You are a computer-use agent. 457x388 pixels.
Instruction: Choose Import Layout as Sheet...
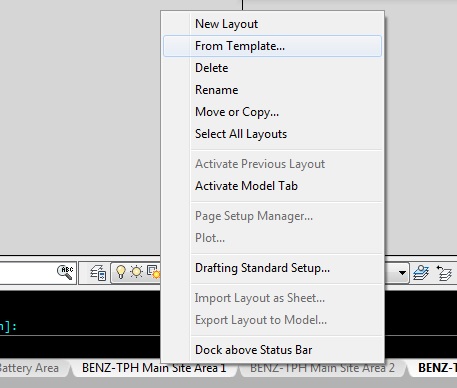coord(272,298)
